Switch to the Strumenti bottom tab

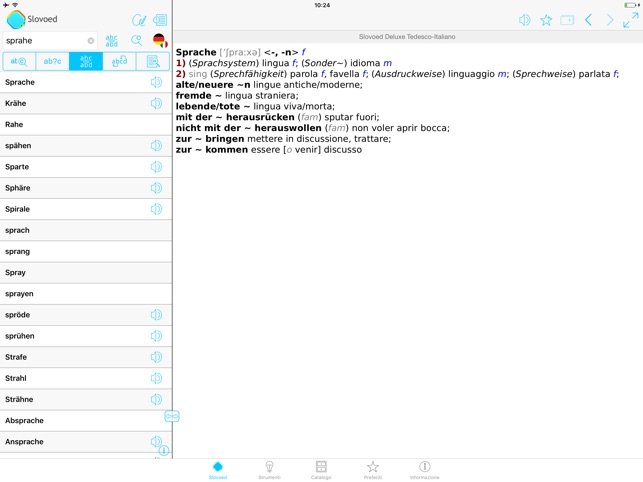click(269, 470)
